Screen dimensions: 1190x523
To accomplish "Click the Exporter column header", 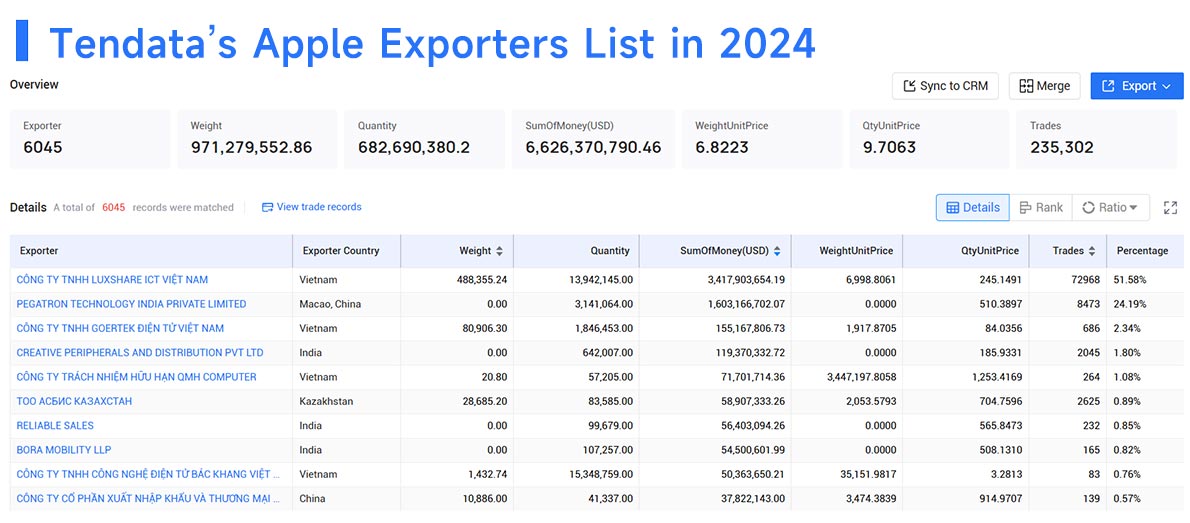I will point(151,250).
